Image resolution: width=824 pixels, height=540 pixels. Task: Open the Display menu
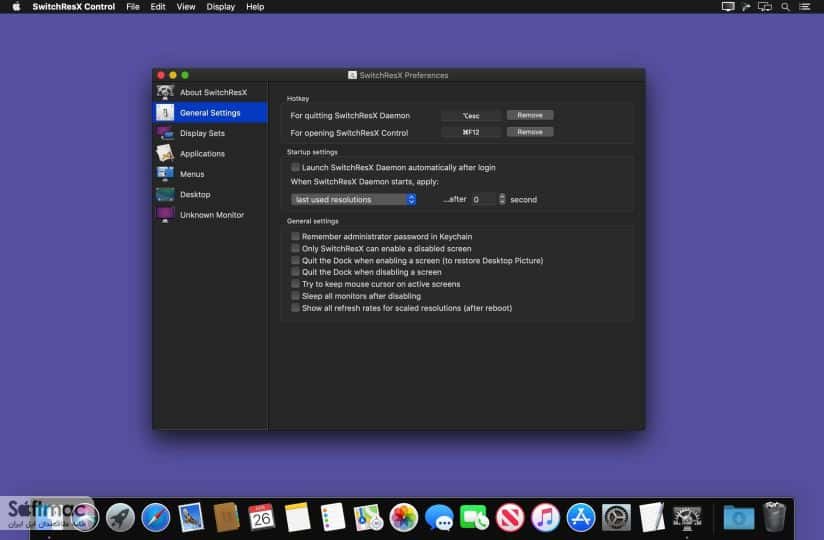[x=221, y=7]
